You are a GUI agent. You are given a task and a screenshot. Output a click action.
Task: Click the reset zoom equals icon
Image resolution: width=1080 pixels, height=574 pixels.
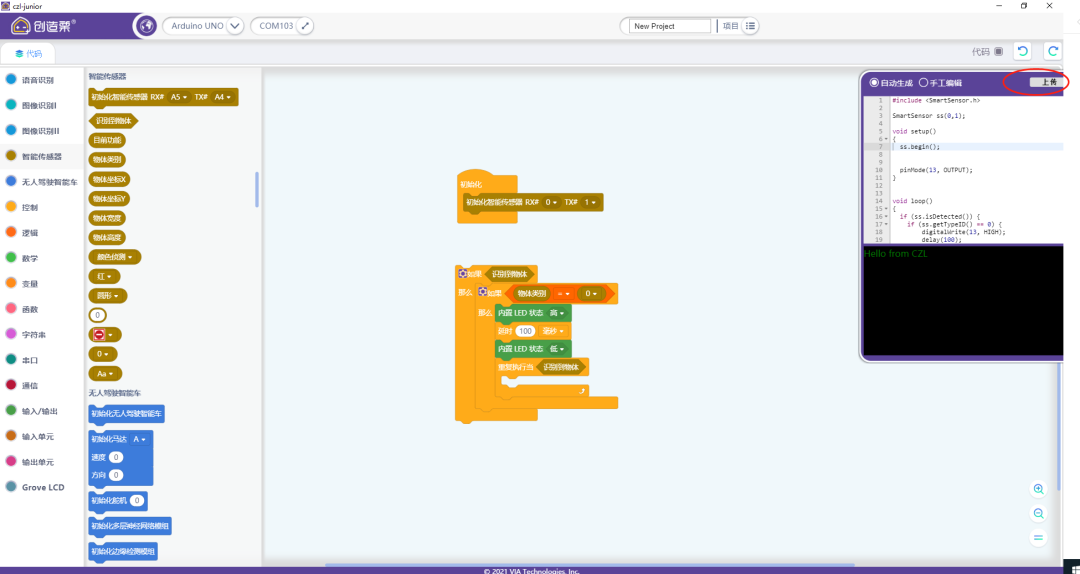[1038, 538]
